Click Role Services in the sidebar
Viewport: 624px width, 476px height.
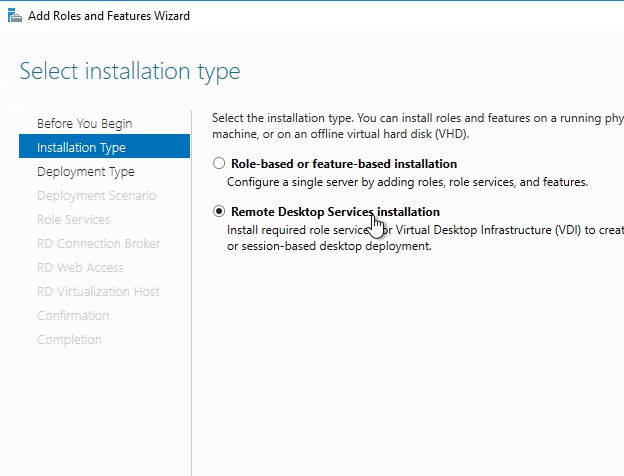73,219
